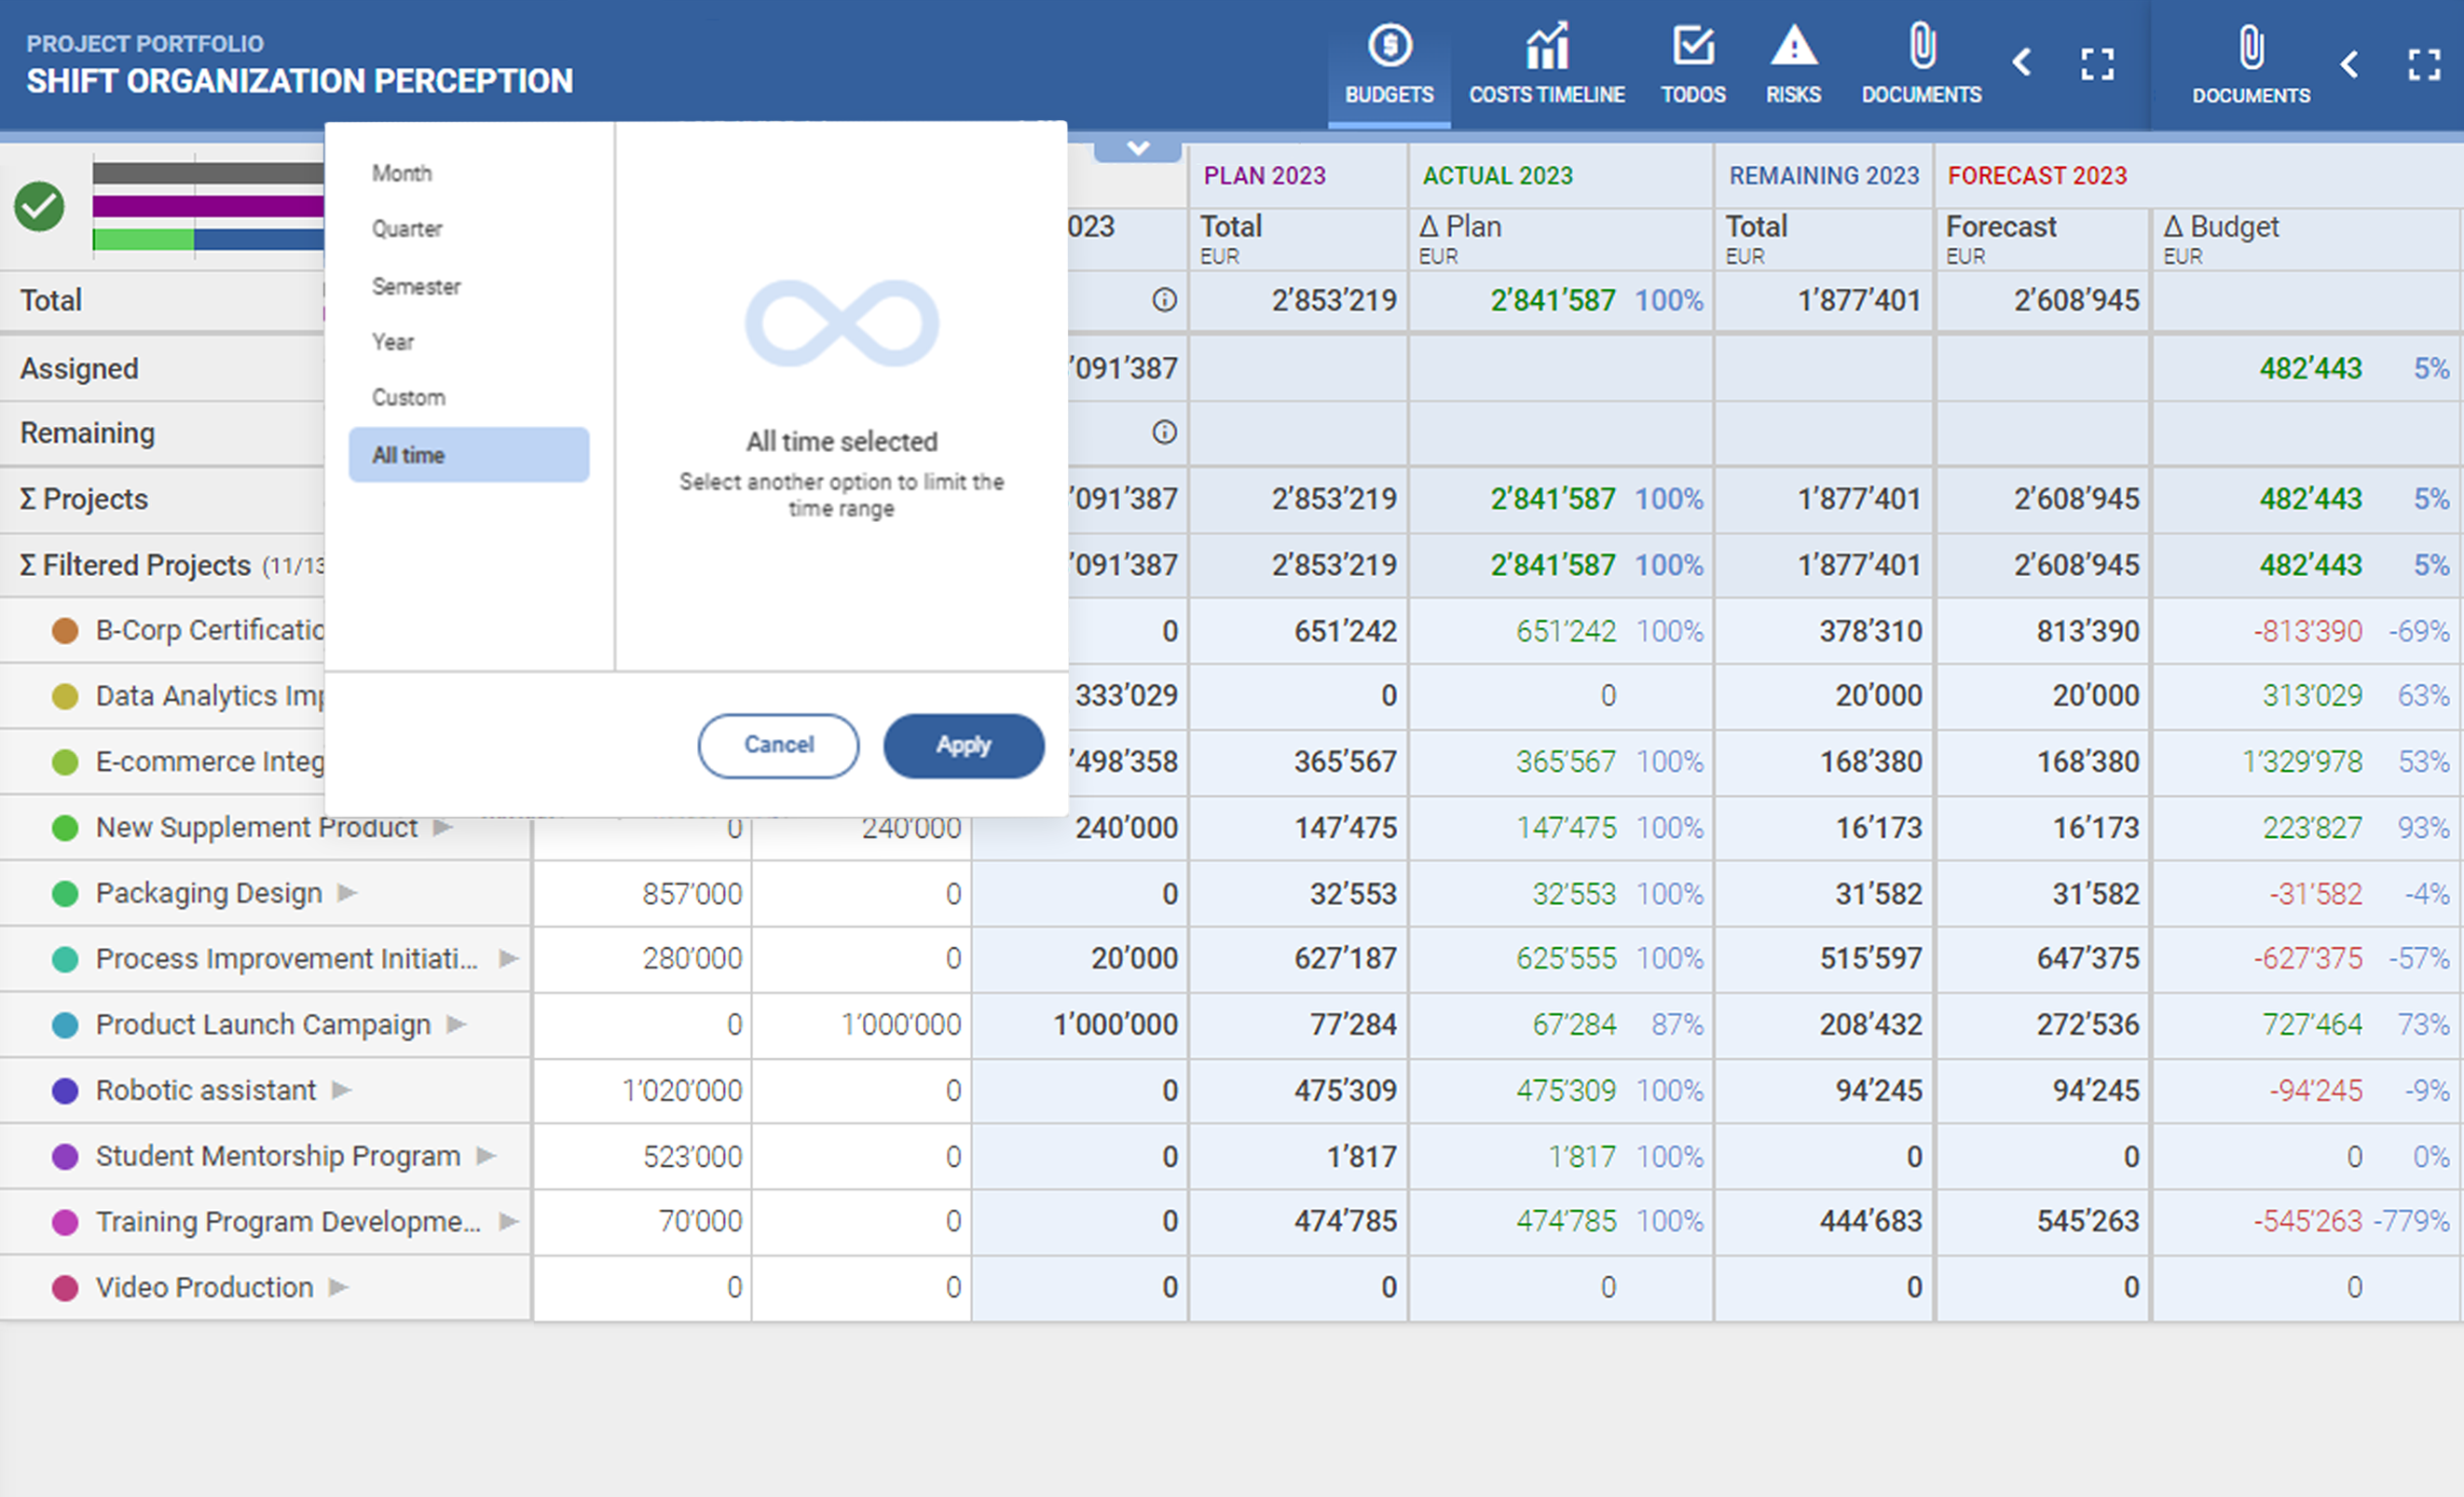Click the portfolio budget bar chart

[x=208, y=206]
